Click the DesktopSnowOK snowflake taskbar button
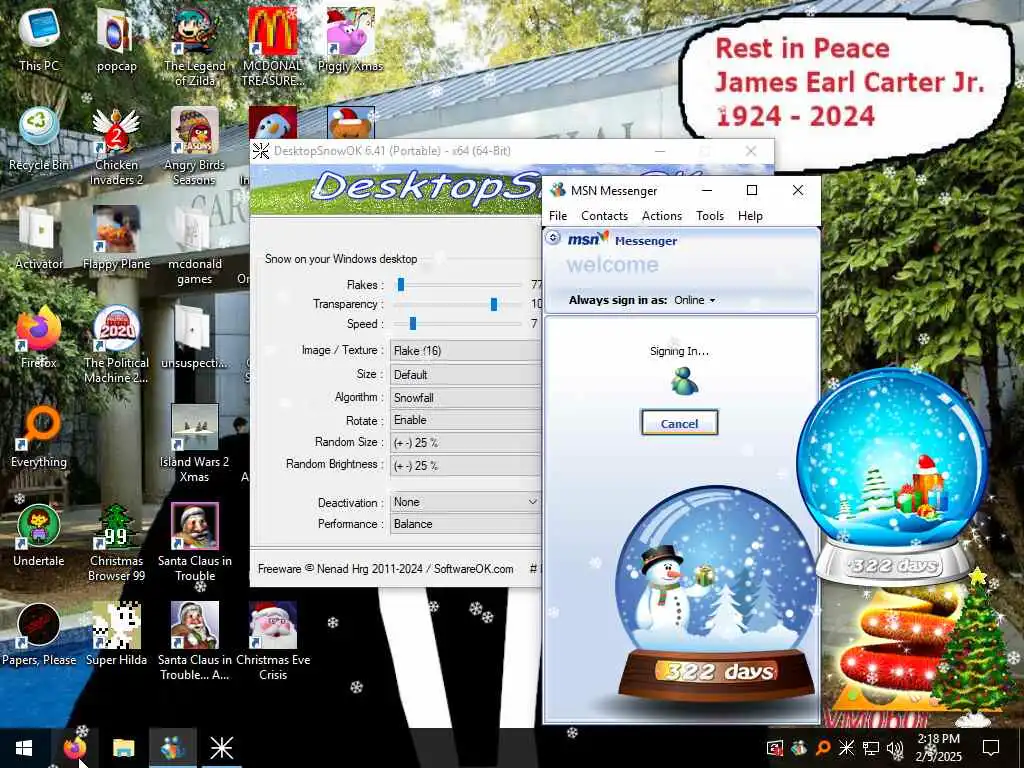The image size is (1024, 768). (221, 748)
